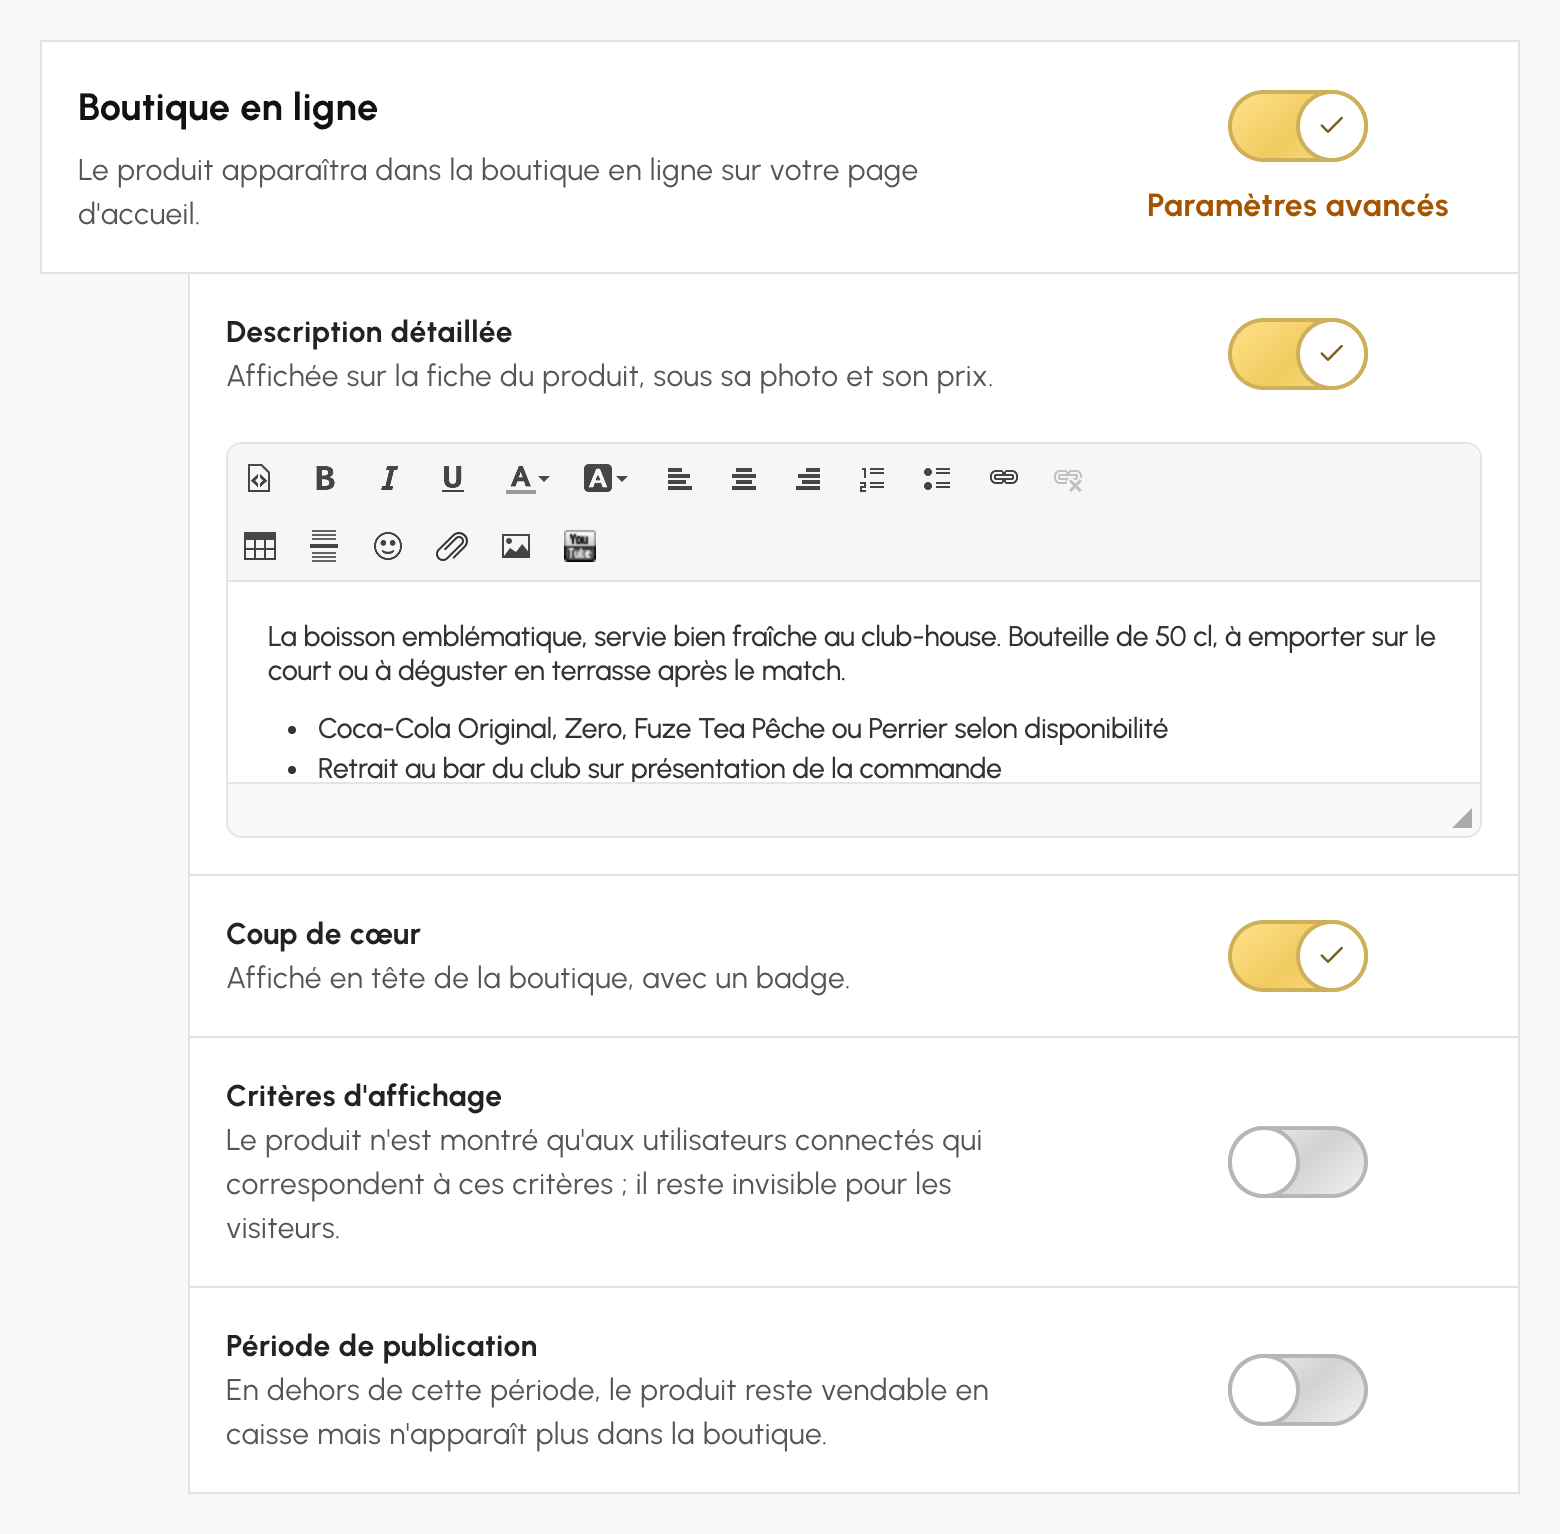Open the background color dropdown

pos(605,479)
